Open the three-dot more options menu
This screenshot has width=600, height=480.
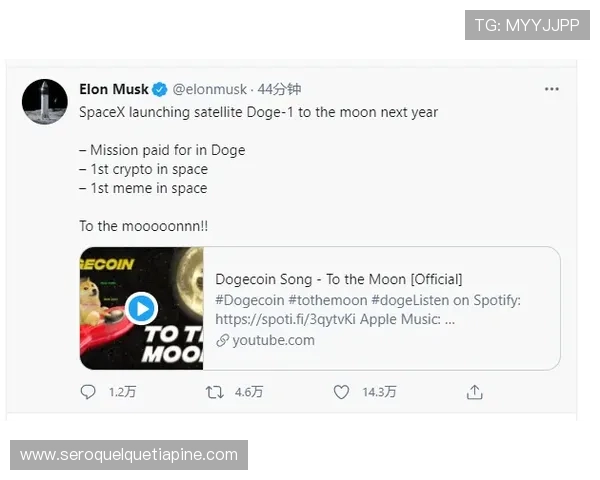click(552, 89)
